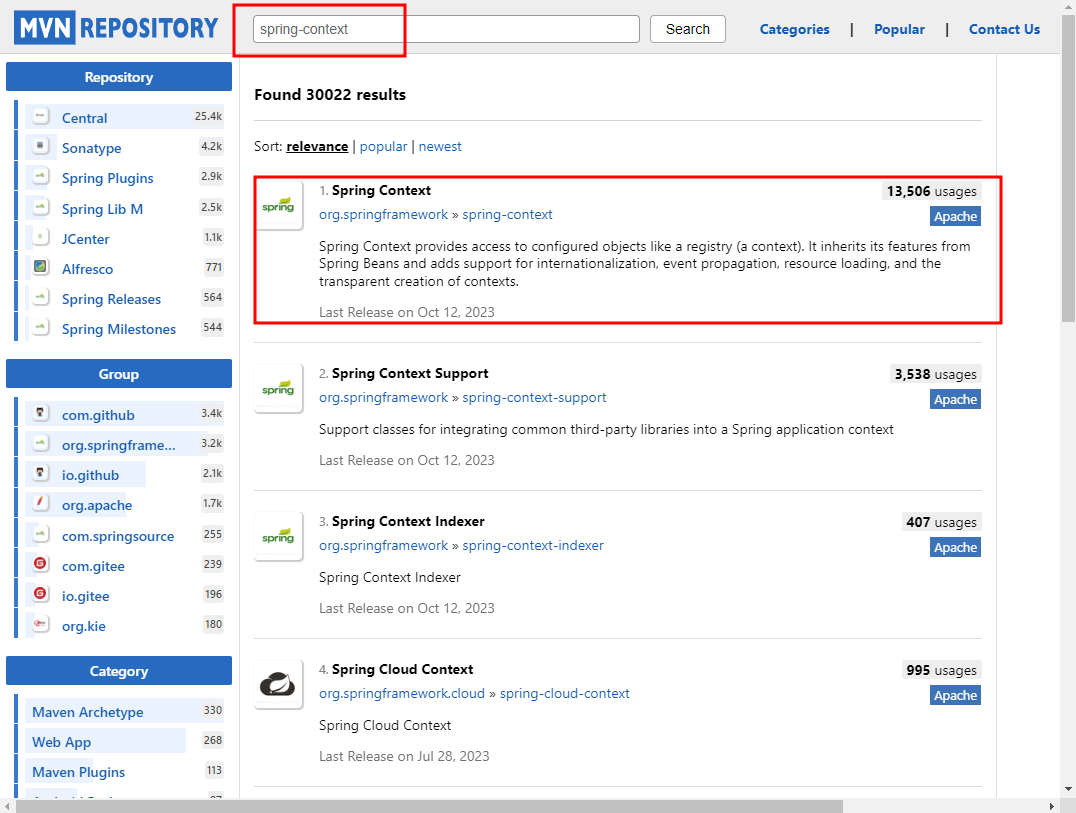Click the com.gitee group icon
The height and width of the screenshot is (813, 1076).
pos(40,564)
